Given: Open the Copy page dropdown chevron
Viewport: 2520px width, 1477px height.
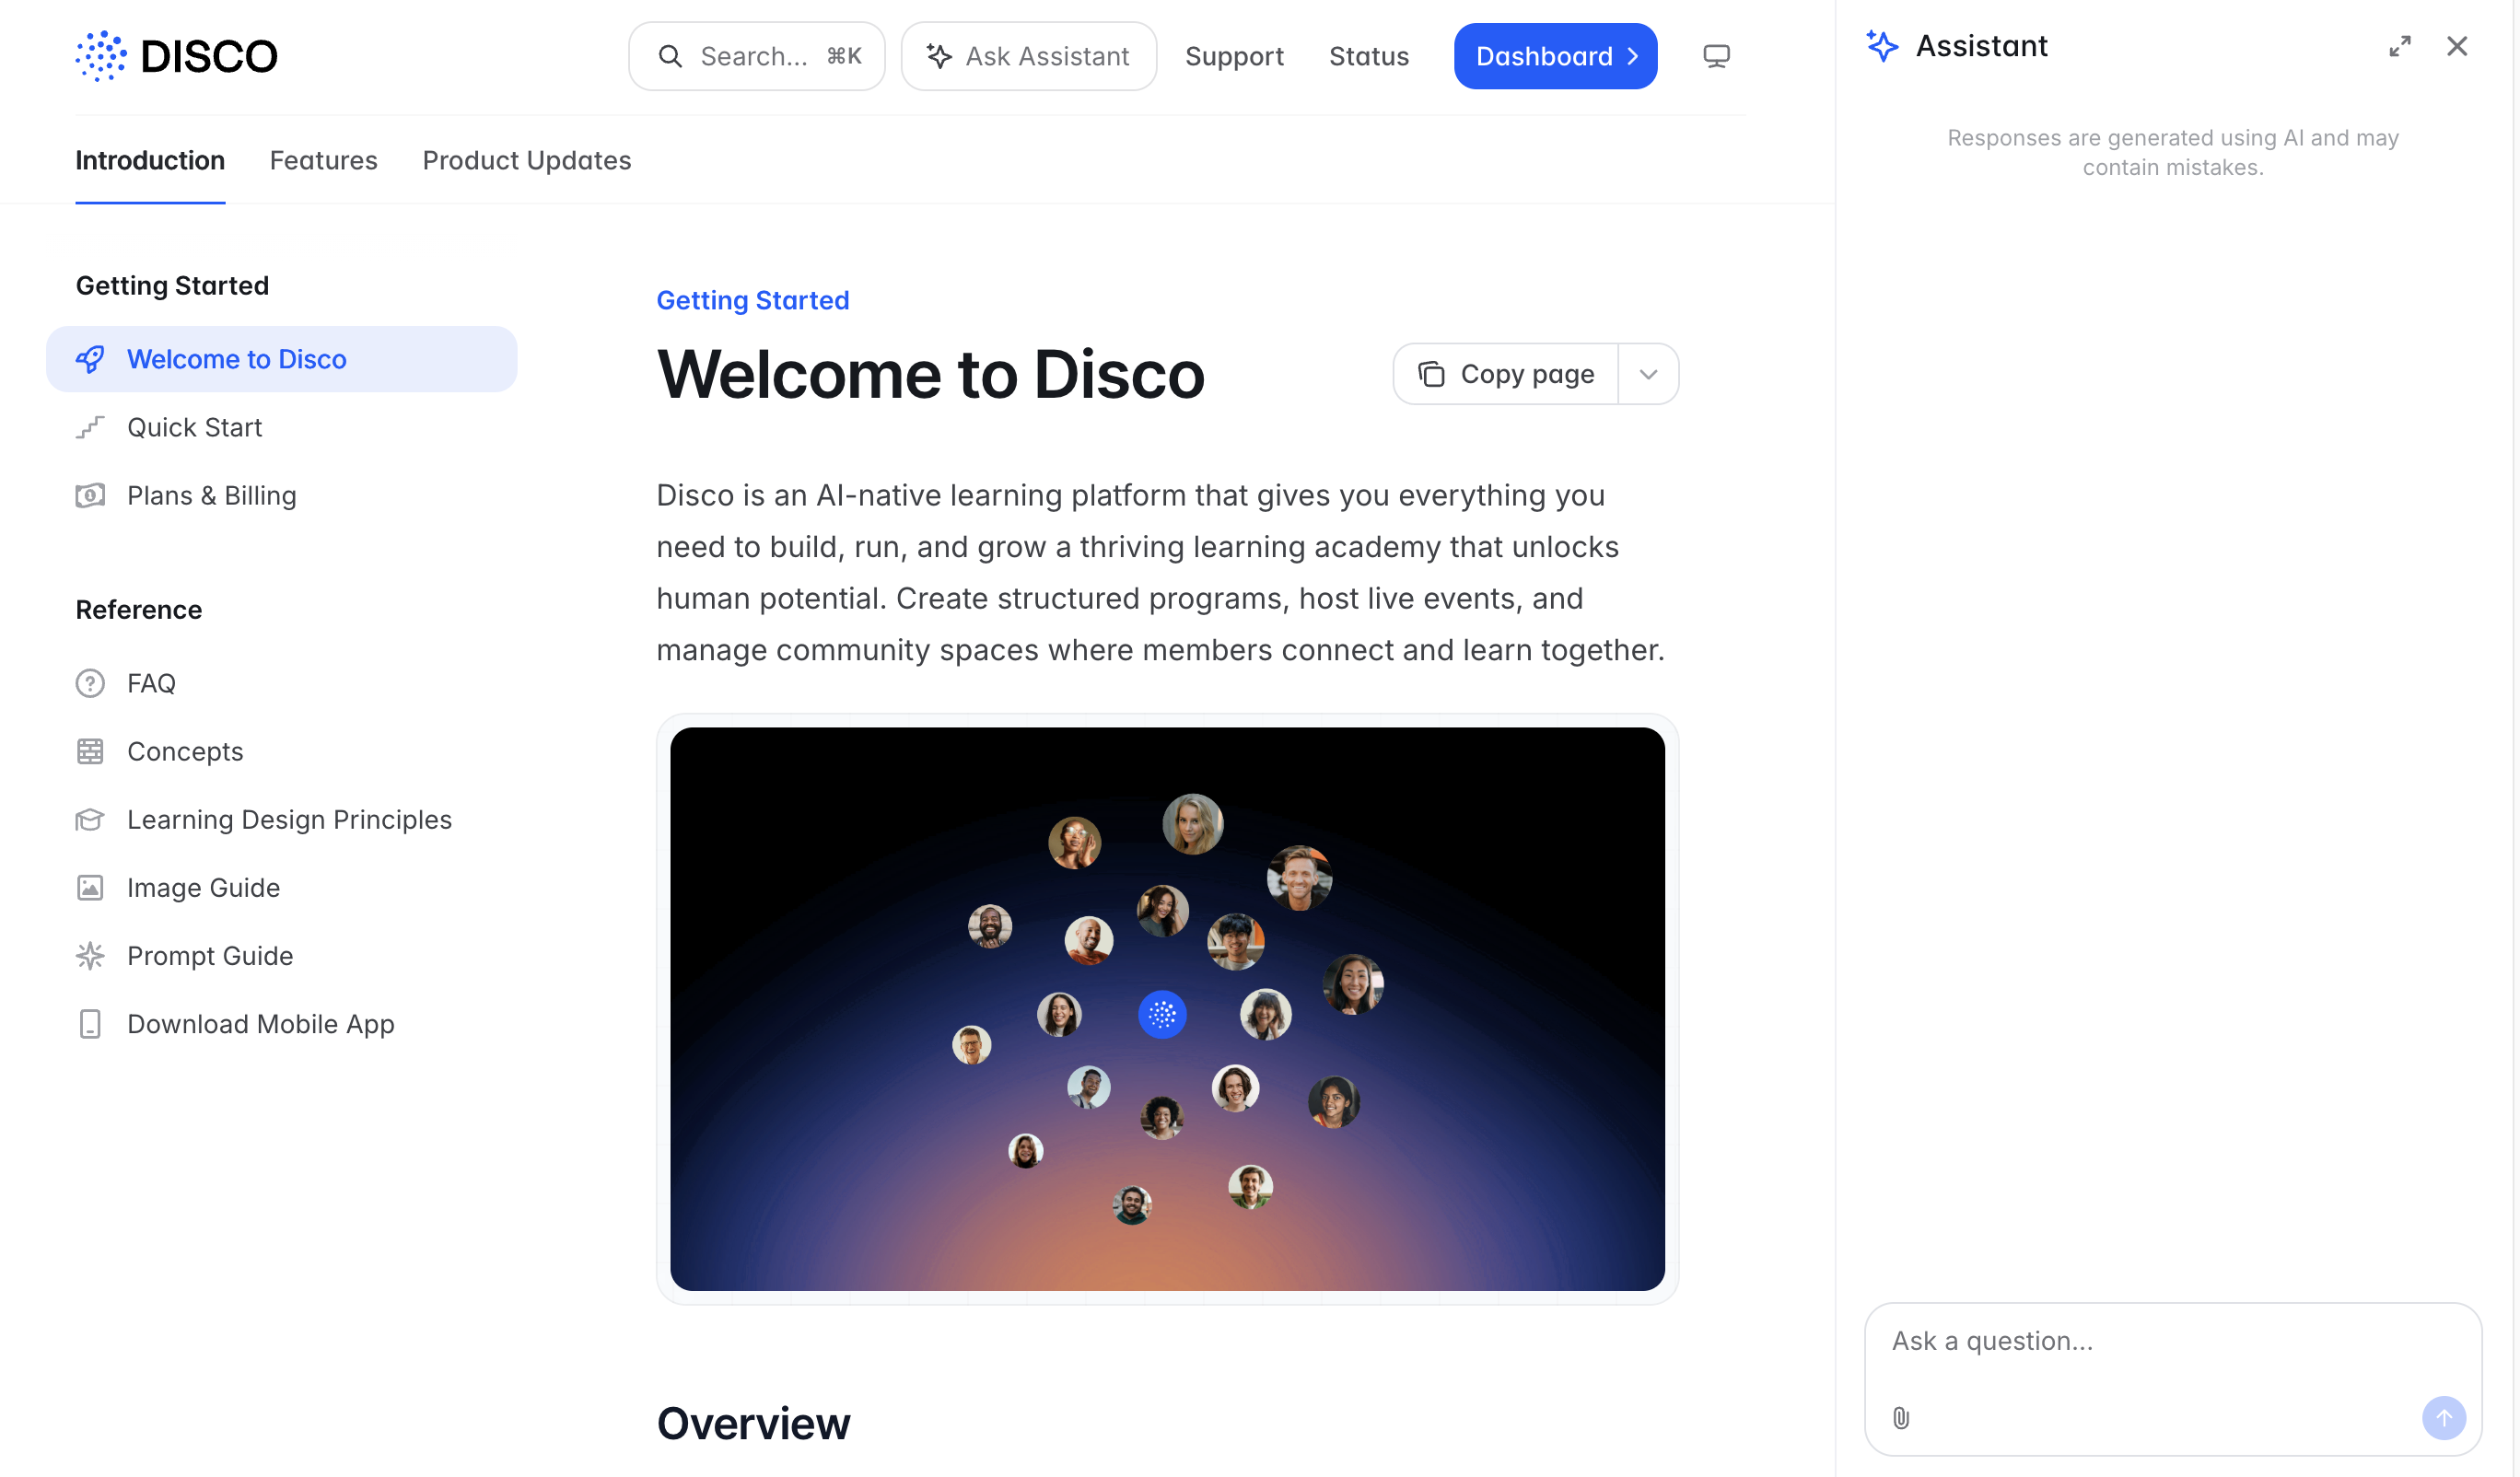Looking at the screenshot, I should (1648, 374).
